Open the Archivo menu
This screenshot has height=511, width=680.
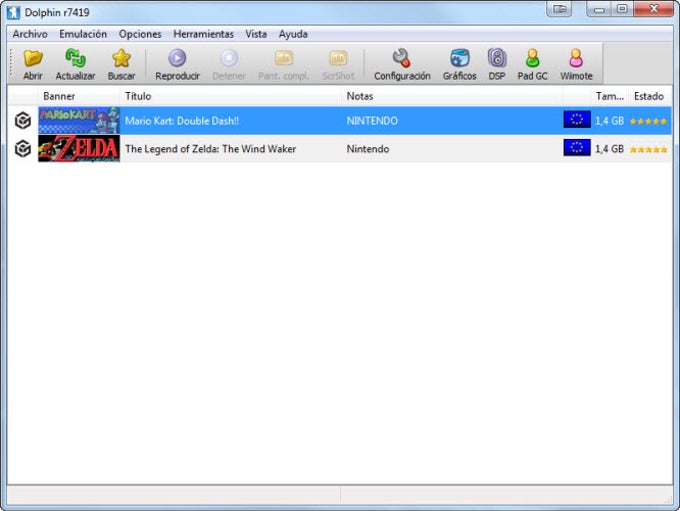point(30,34)
